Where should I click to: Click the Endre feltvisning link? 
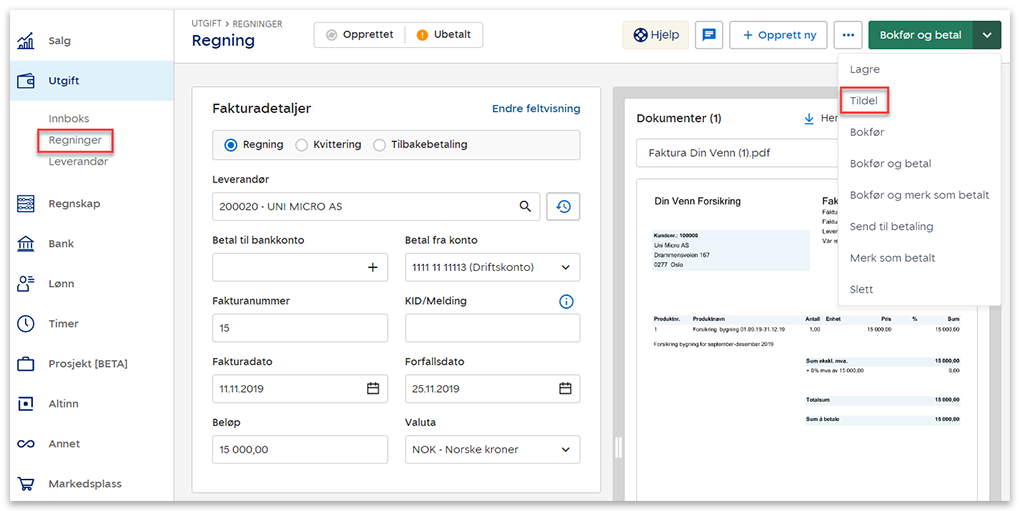[x=535, y=109]
